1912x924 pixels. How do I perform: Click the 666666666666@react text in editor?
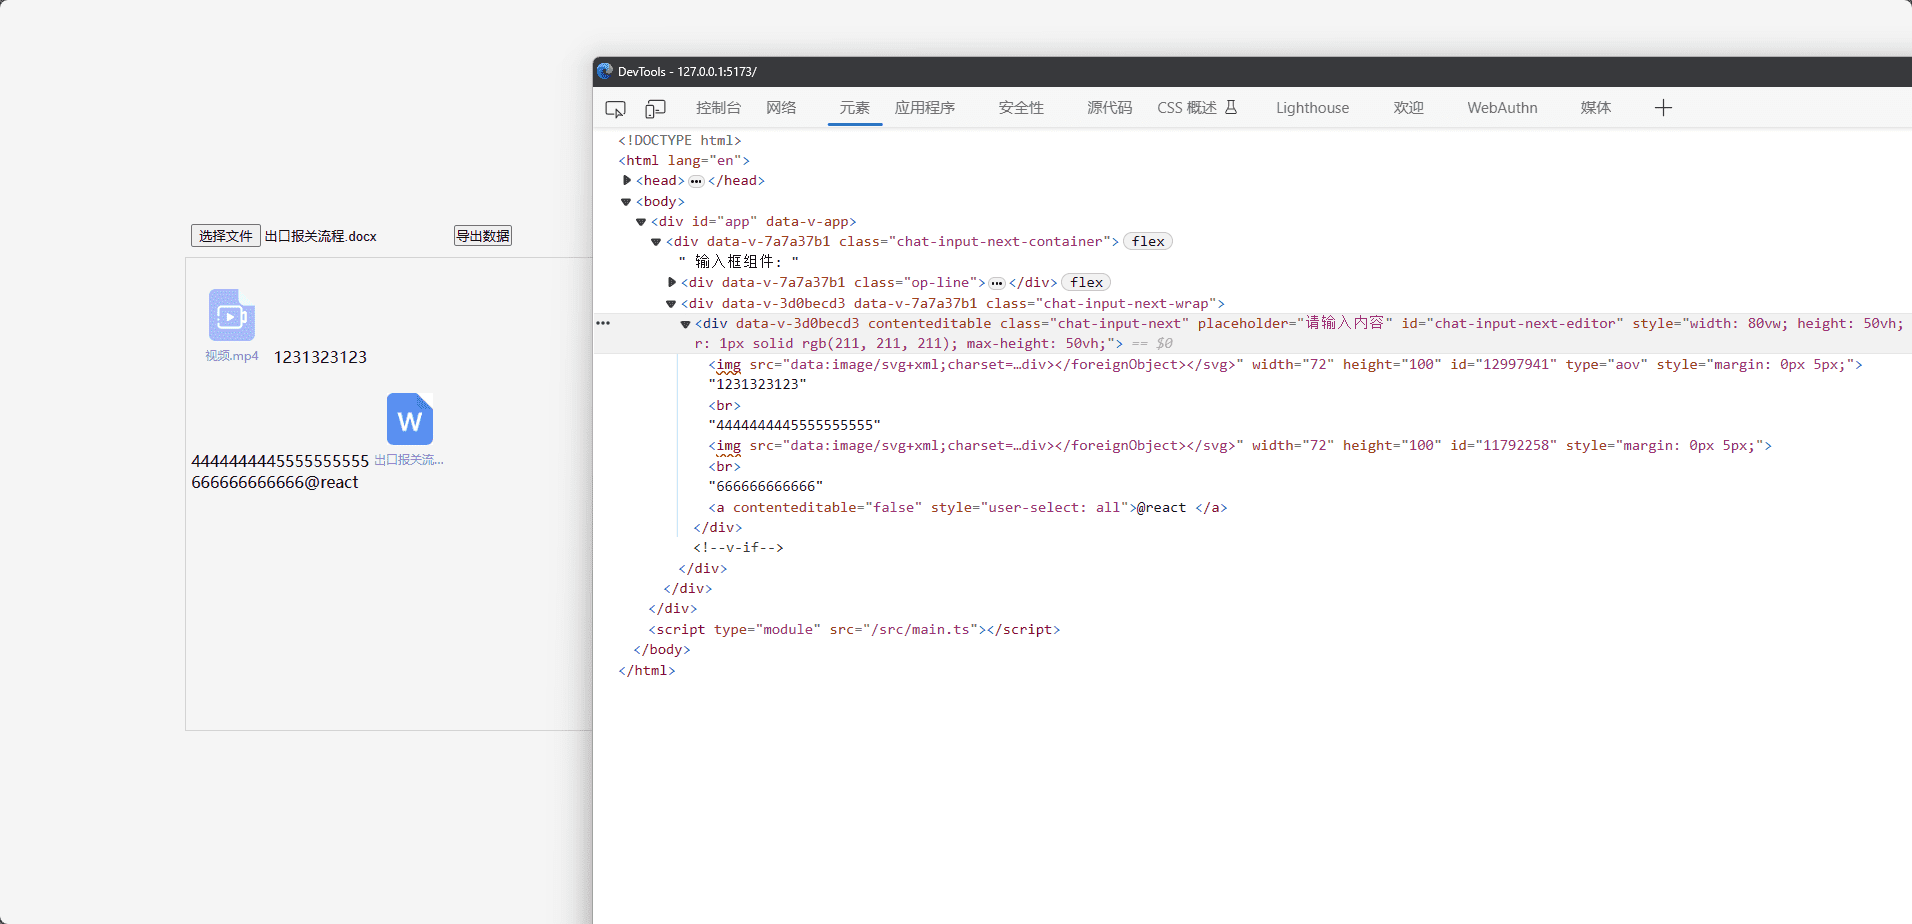coord(275,482)
